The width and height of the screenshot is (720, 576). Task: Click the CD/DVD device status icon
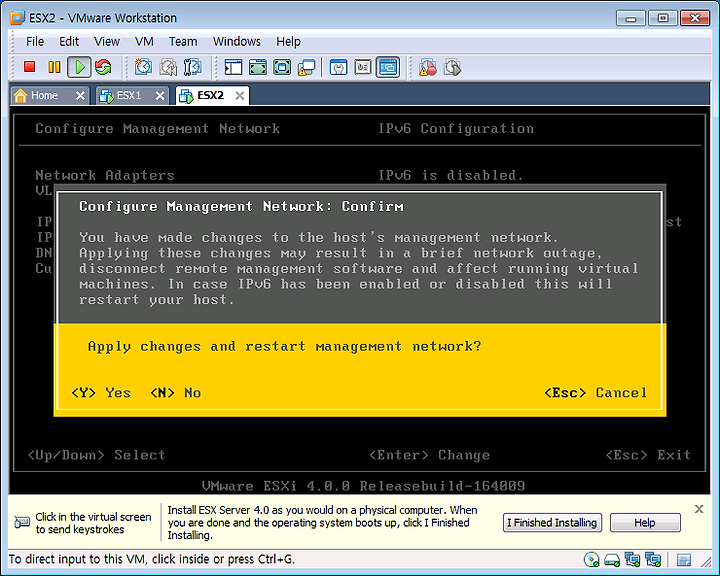point(591,559)
